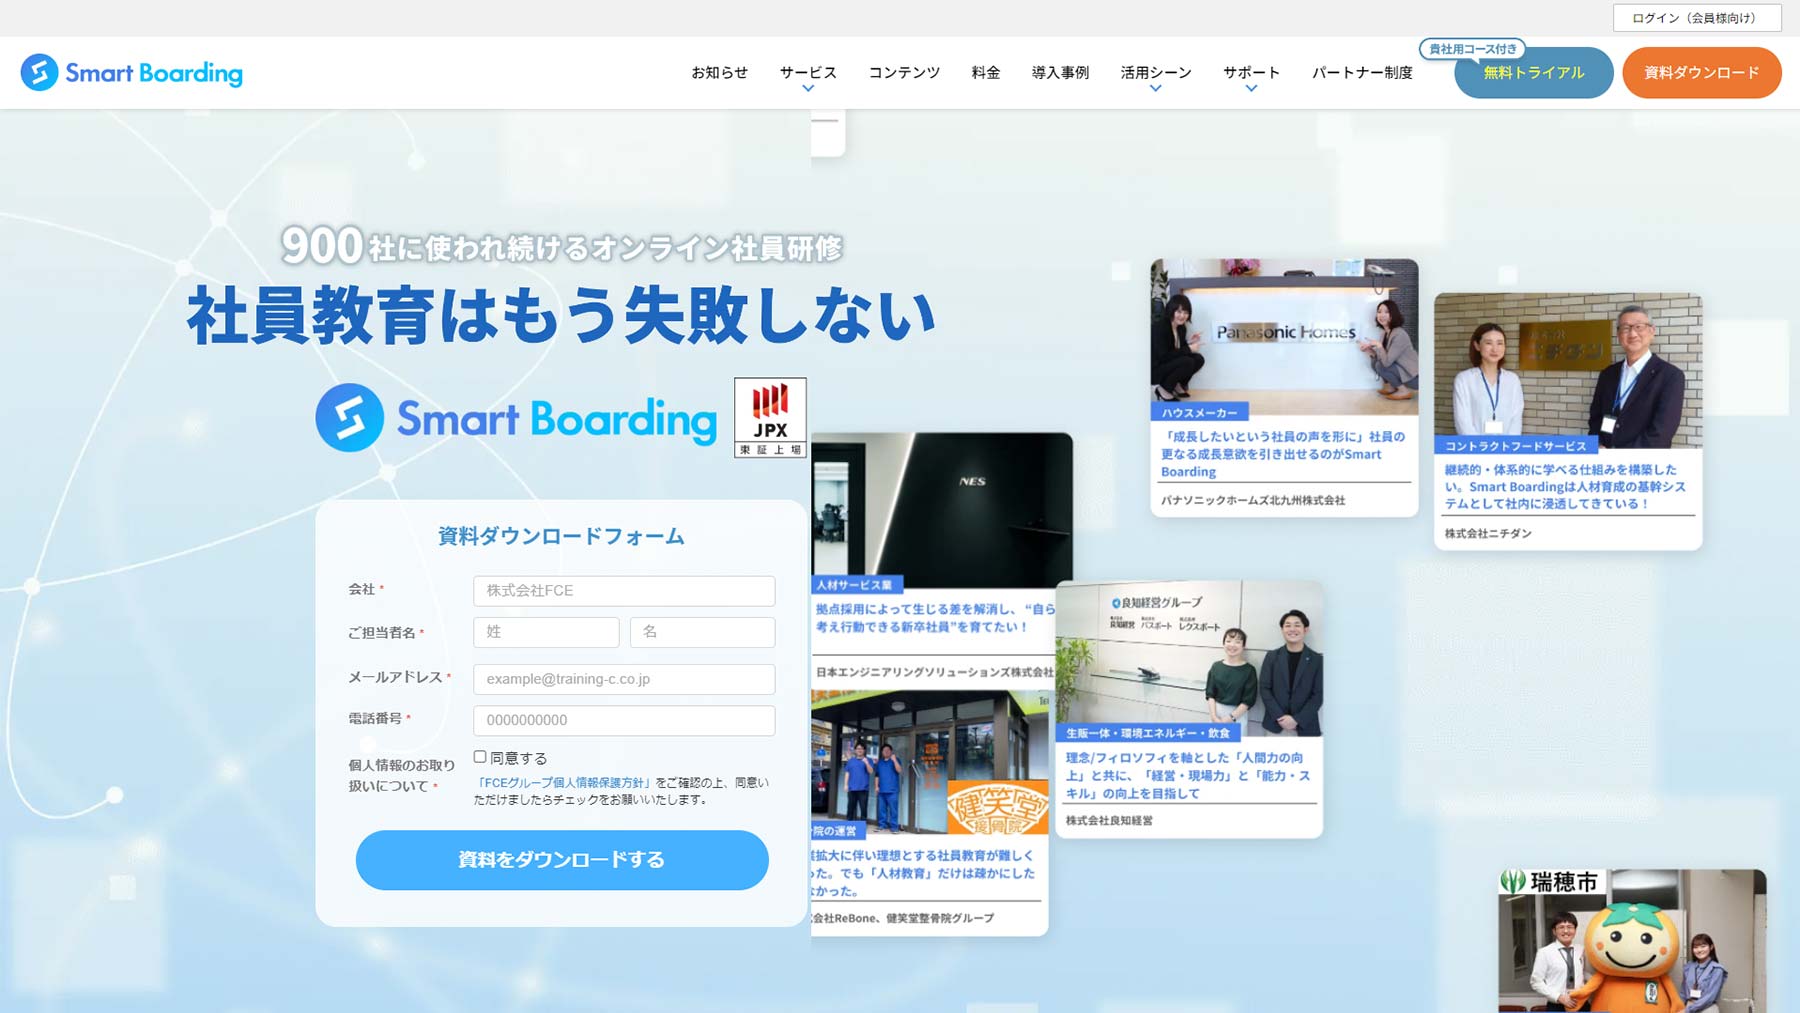
Task: Click the orange 資料ダウンロード header button
Action: click(1702, 73)
